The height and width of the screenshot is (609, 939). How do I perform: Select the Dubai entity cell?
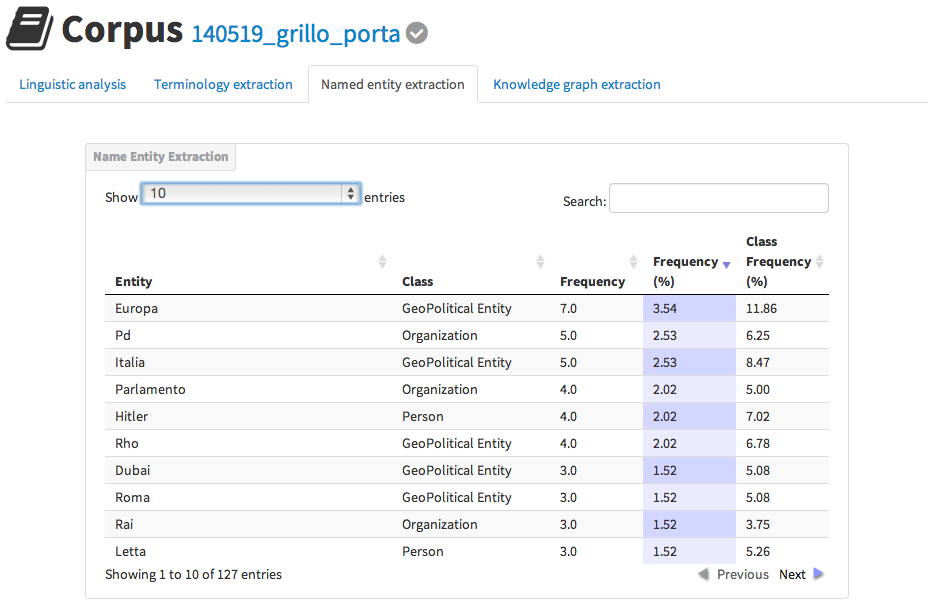133,470
